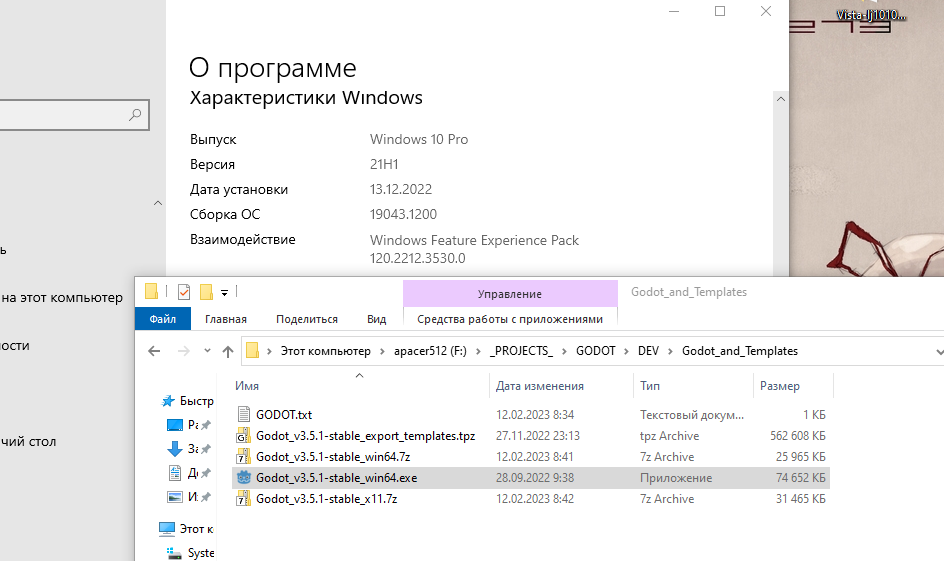The width and height of the screenshot is (944, 561).
Task: Expand the chevron after DEV breadcrumb
Action: (x=670, y=351)
